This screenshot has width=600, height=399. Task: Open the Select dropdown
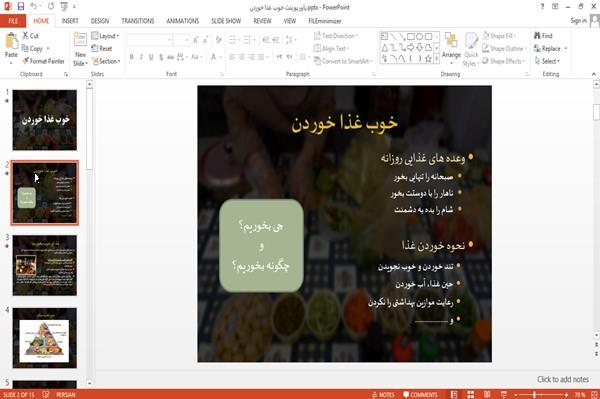[x=547, y=61]
